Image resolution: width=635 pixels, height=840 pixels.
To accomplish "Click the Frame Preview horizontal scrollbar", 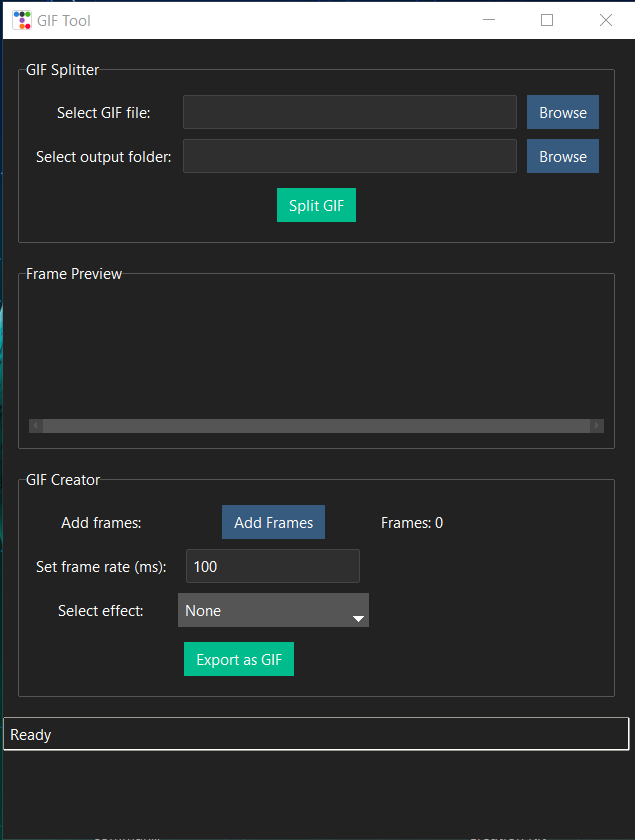I will pos(317,425).
